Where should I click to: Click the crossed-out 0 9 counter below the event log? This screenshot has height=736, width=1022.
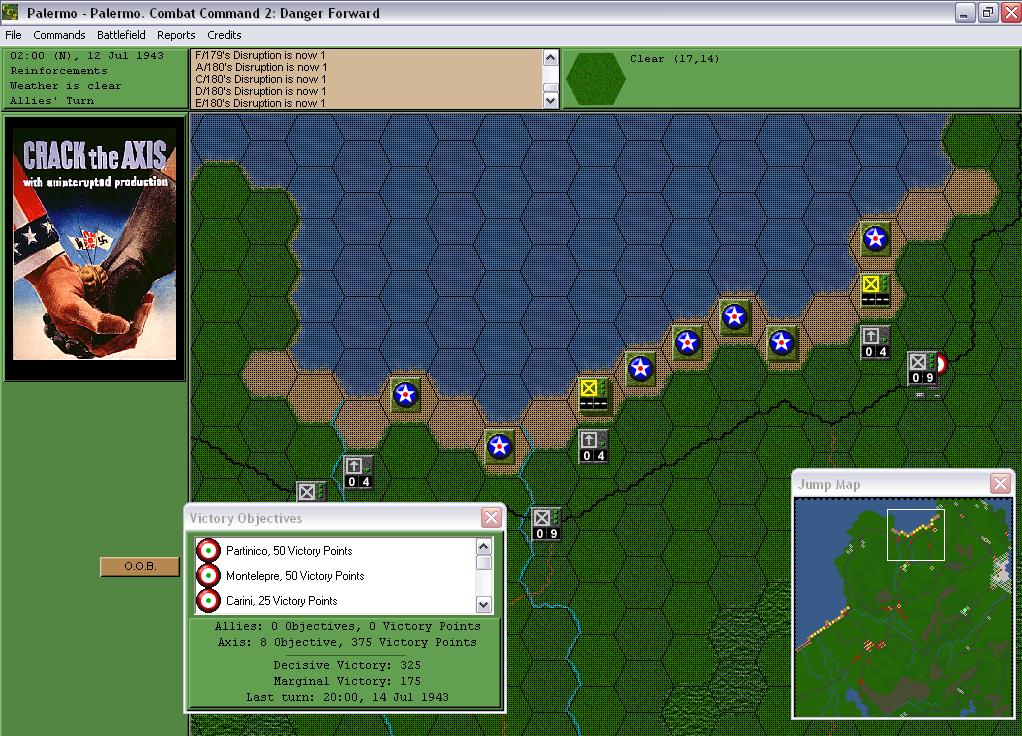[x=544, y=524]
